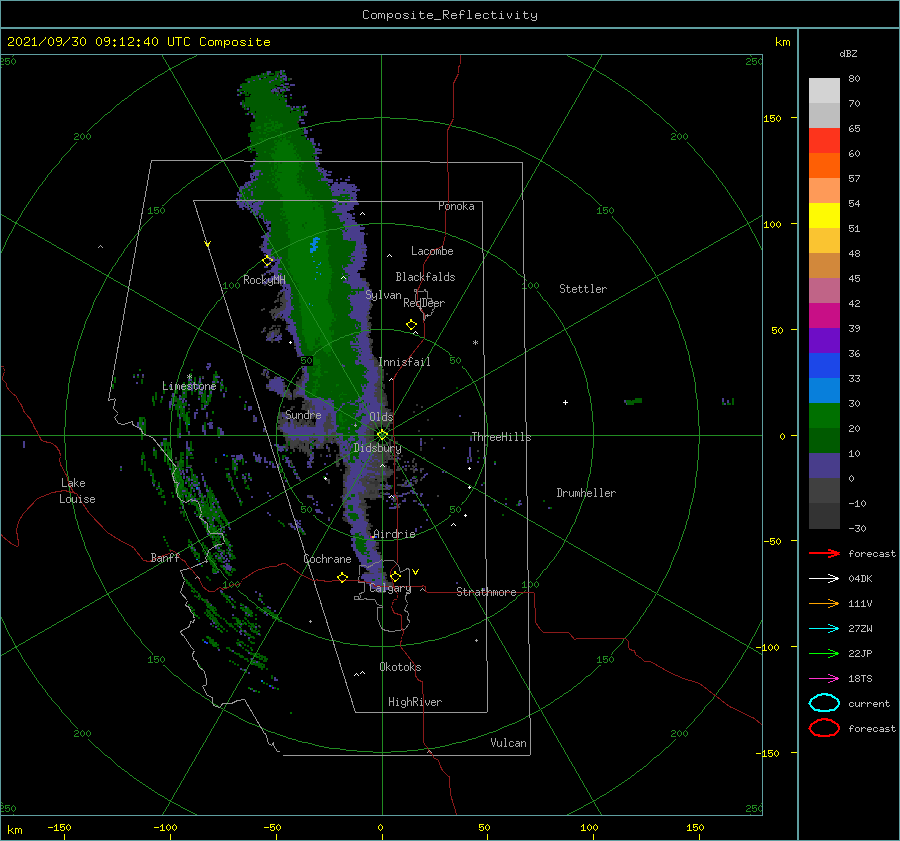Click the yellow diamond marker above Calgary label
The height and width of the screenshot is (841, 900).
[x=395, y=576]
